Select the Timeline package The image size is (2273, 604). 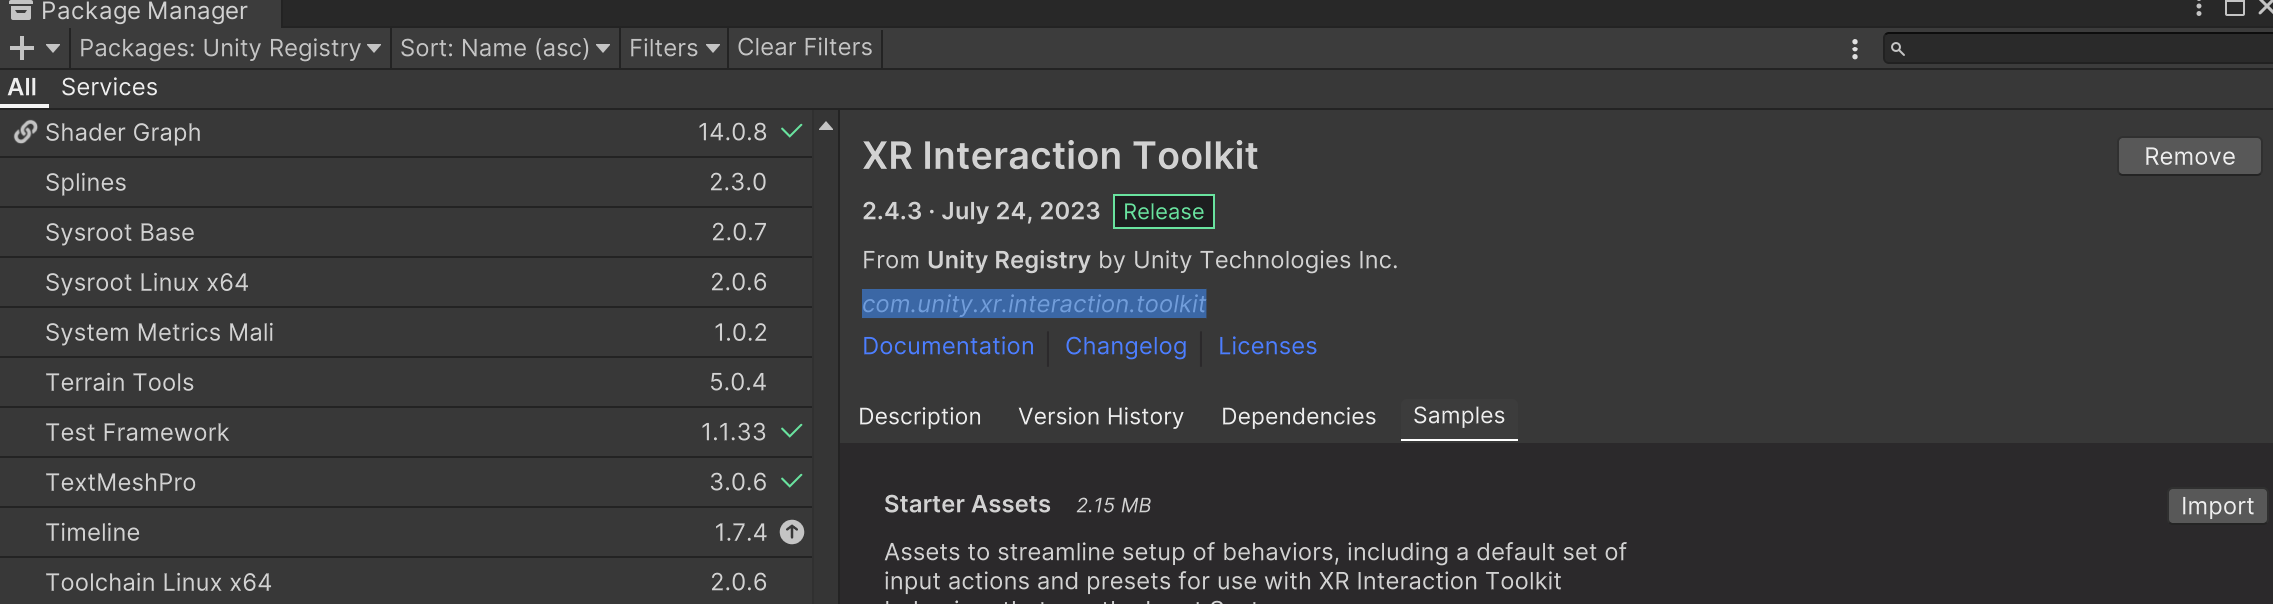[406, 533]
